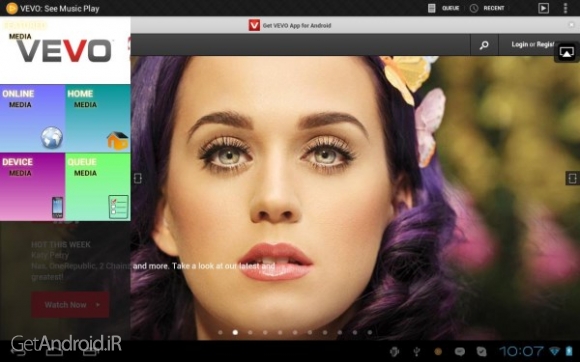
Task: Tap the right edge panel handle icon
Action: pos(572,178)
